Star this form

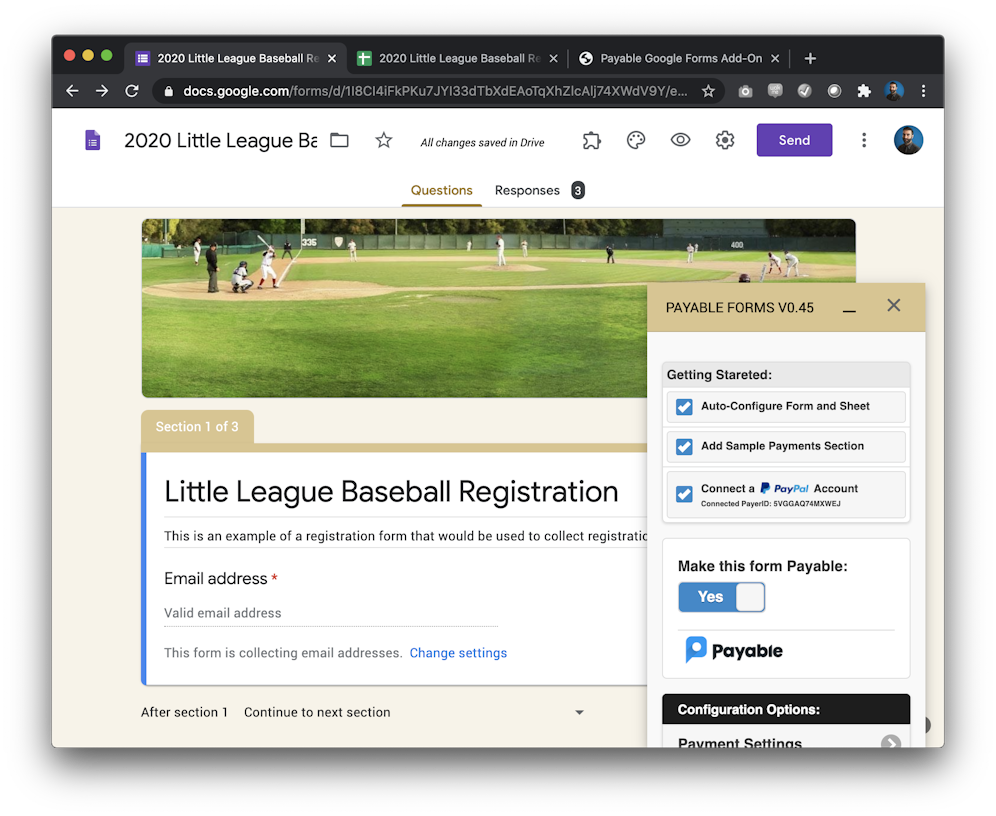(384, 141)
